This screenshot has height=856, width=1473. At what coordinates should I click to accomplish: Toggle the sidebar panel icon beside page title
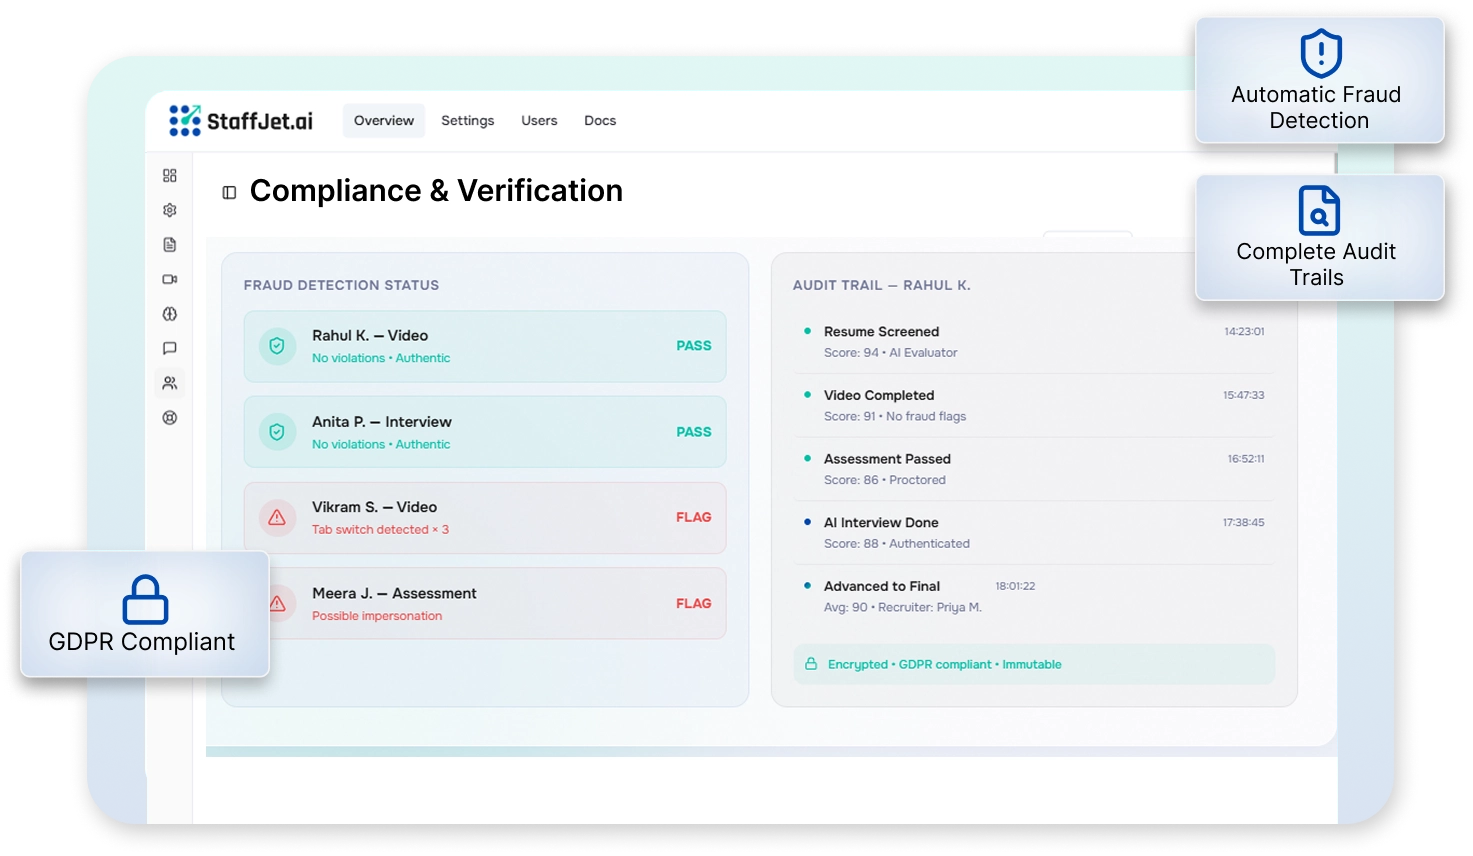(x=229, y=192)
